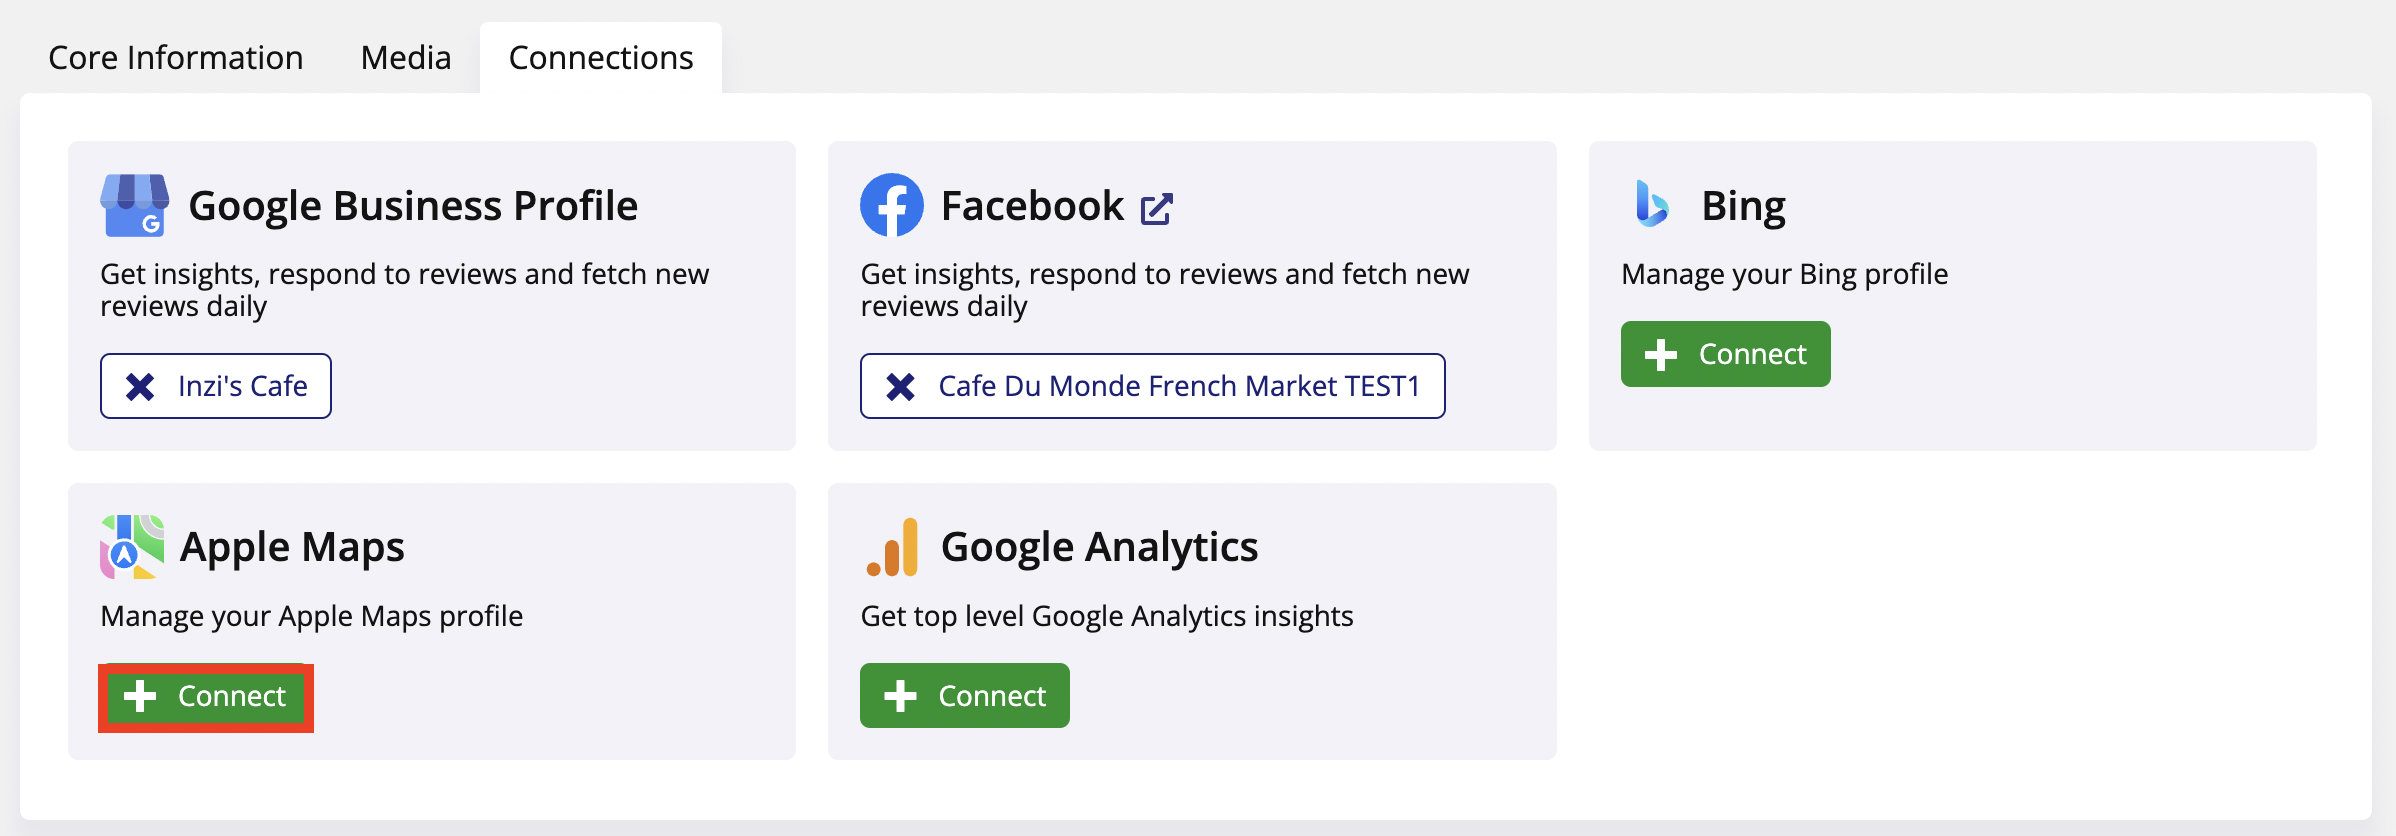Click the Facebook logo icon
2396x836 pixels.
(x=892, y=205)
